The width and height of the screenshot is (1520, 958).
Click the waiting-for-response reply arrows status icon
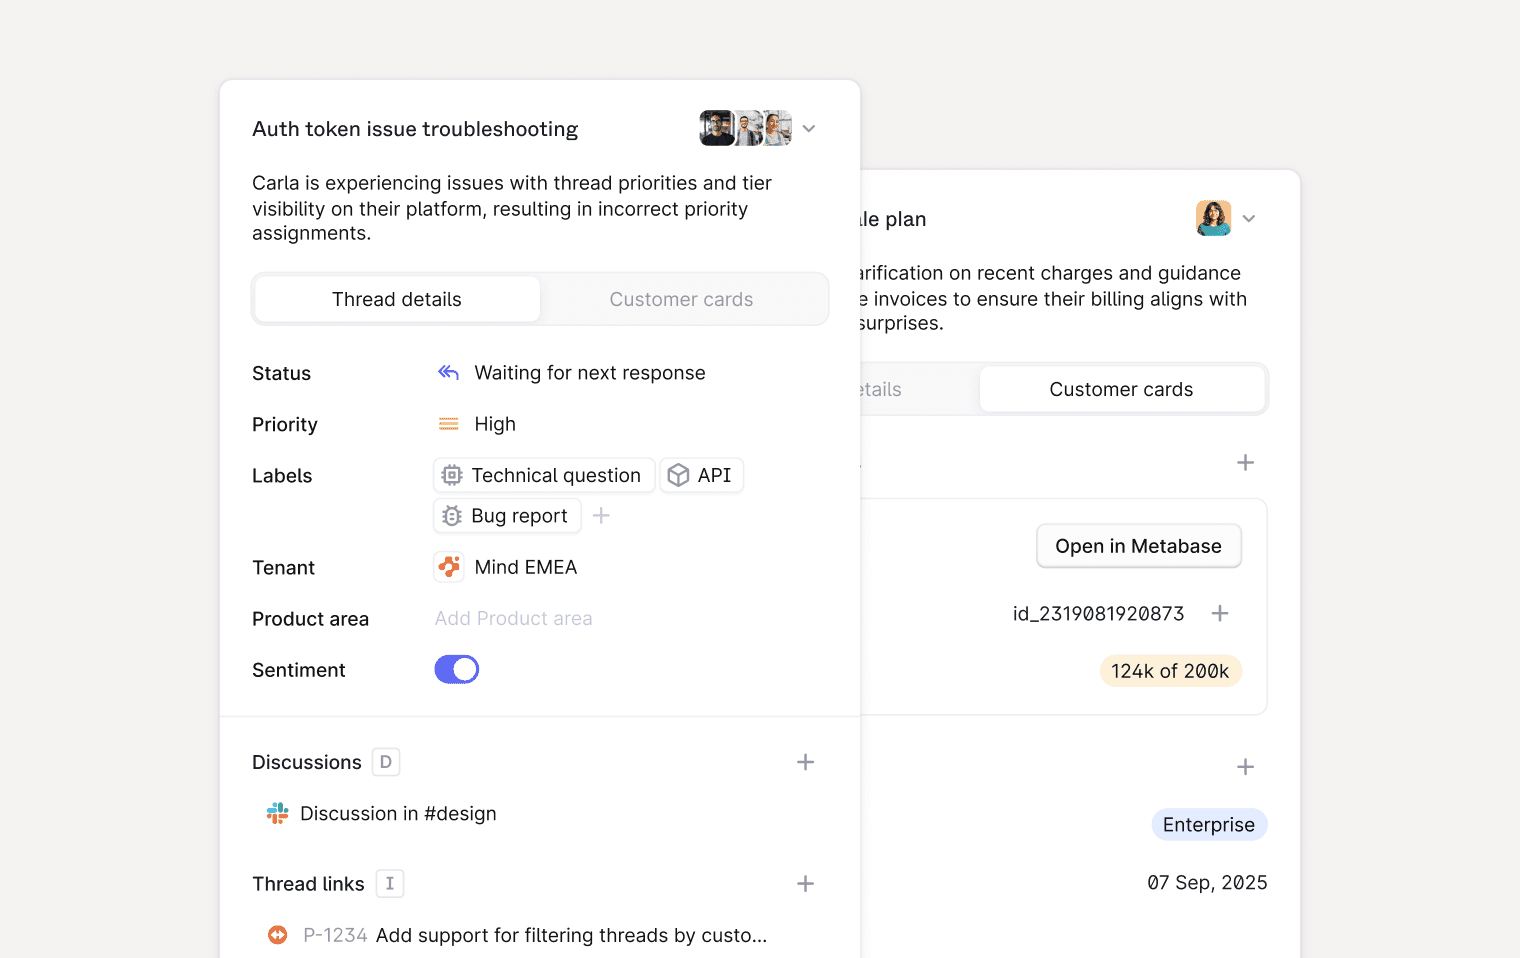tap(448, 373)
